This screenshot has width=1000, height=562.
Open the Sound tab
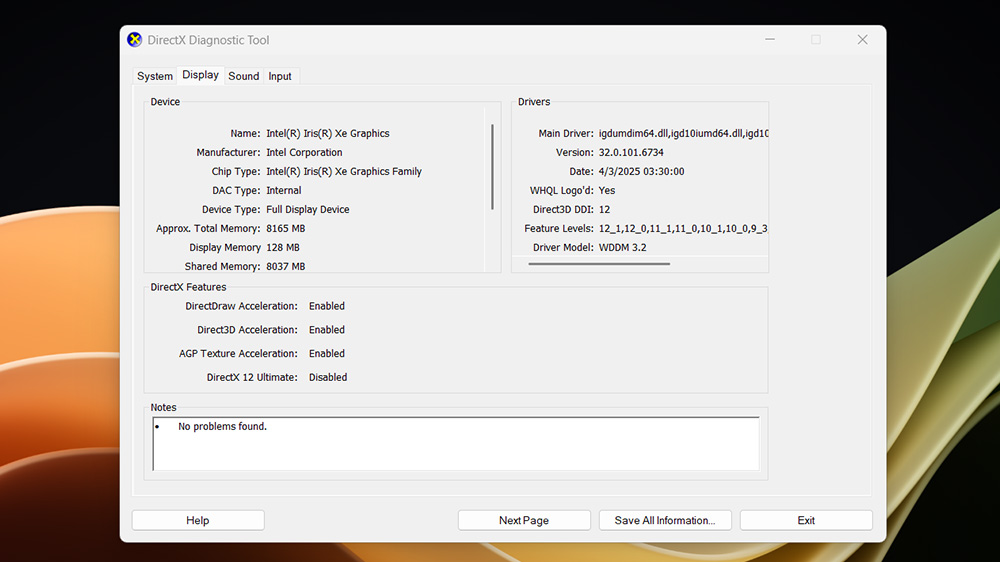point(244,76)
